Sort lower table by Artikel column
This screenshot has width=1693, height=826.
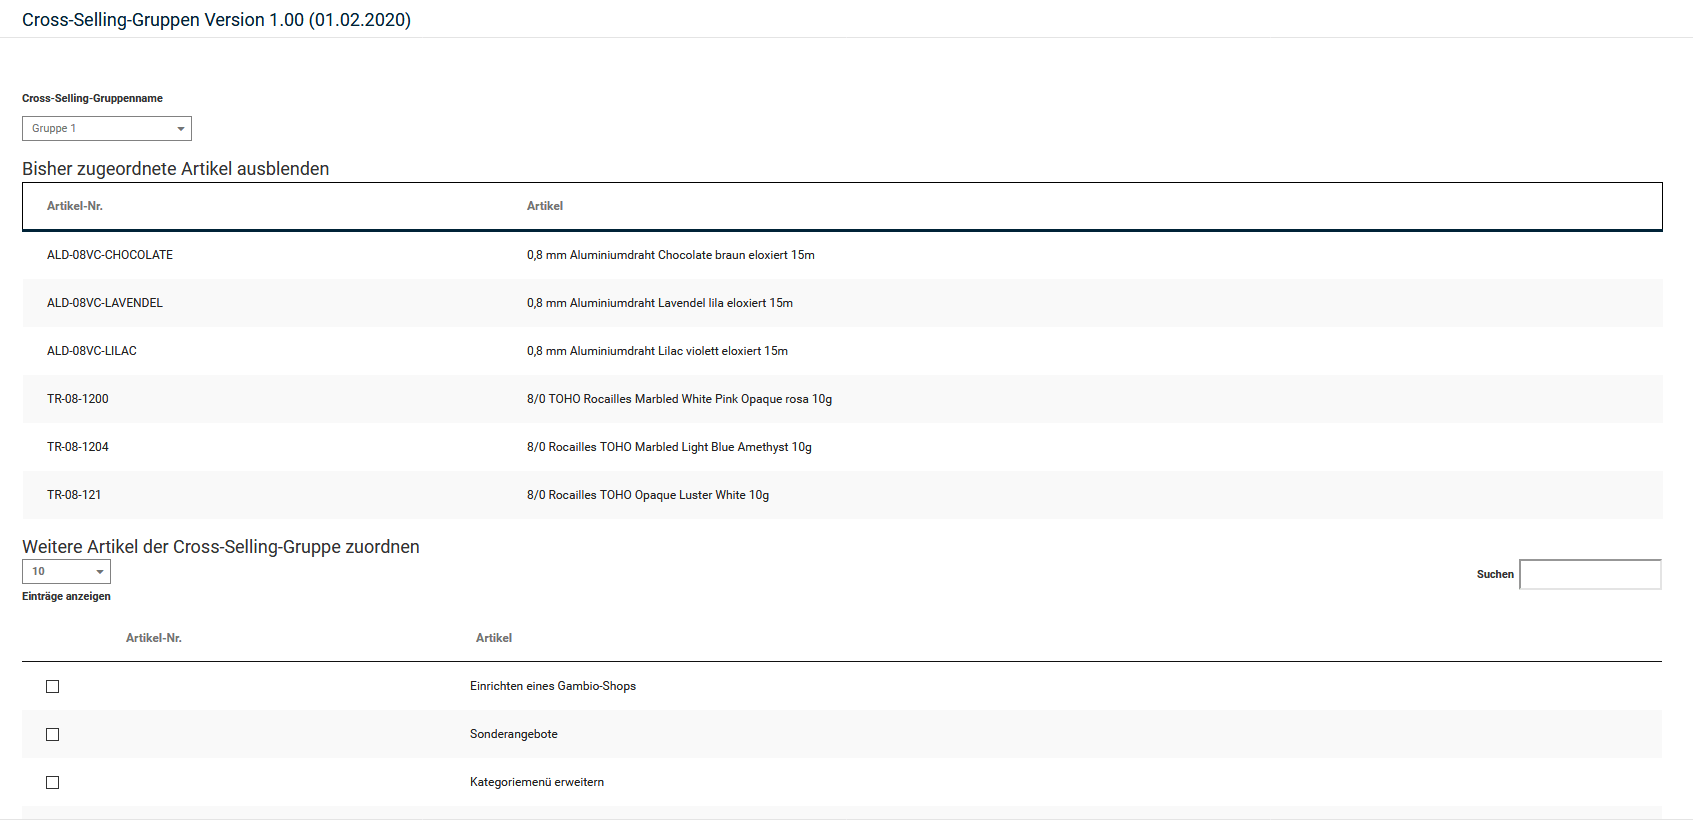click(494, 638)
